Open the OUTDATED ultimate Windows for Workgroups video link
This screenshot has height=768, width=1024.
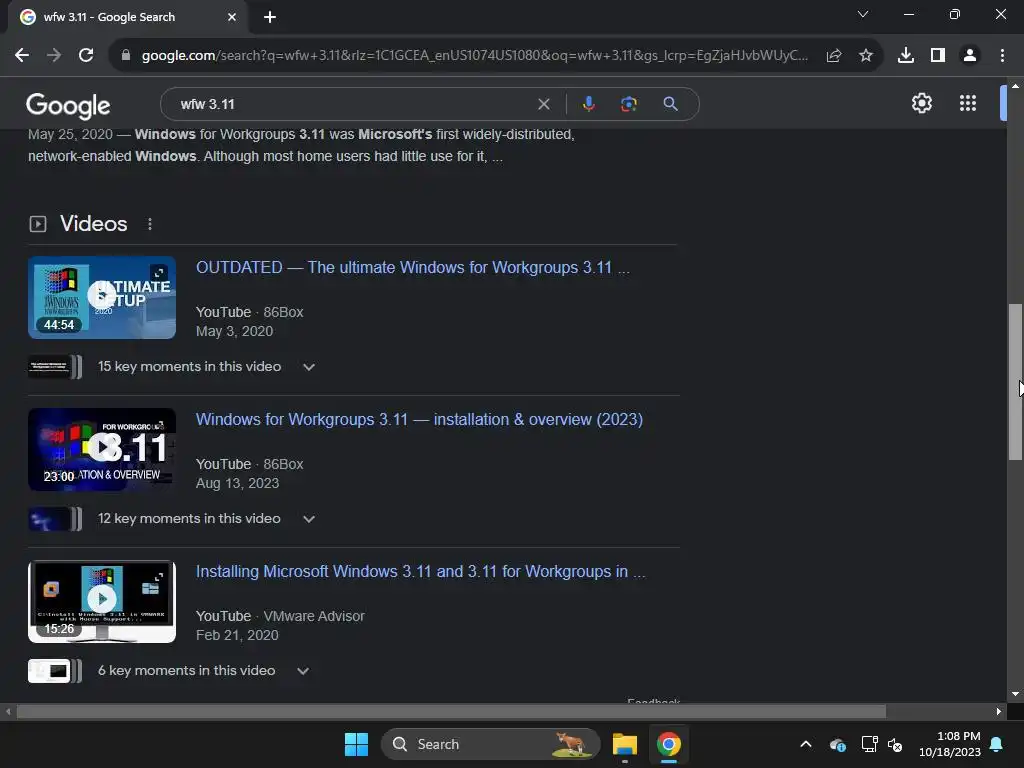click(413, 268)
